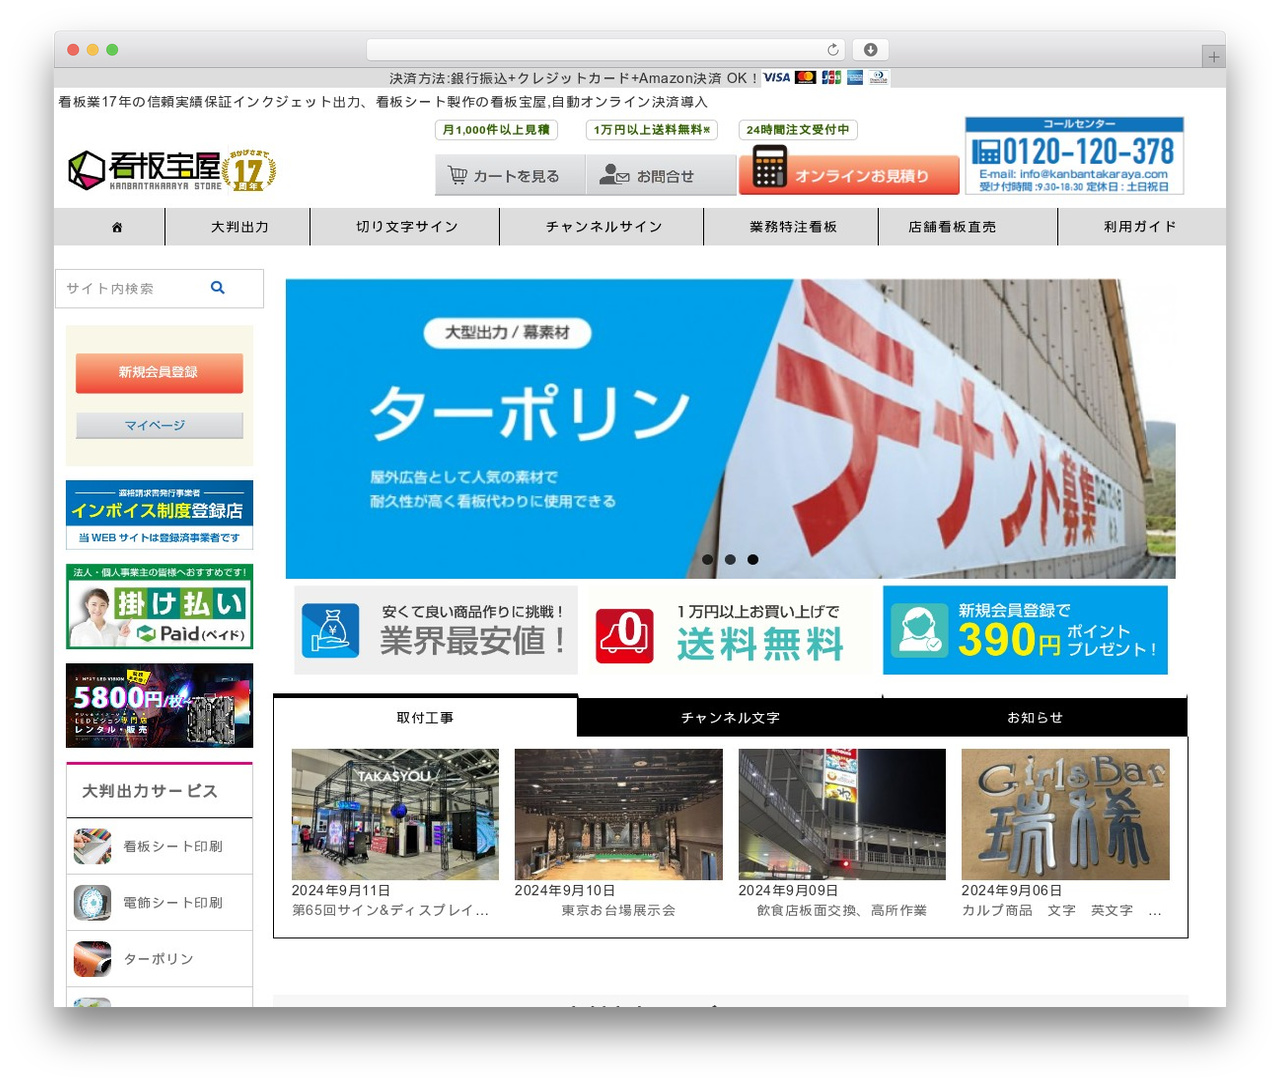This screenshot has height=1084, width=1280.
Task: Open 東京お台場展示会 article link
Action: [618, 911]
